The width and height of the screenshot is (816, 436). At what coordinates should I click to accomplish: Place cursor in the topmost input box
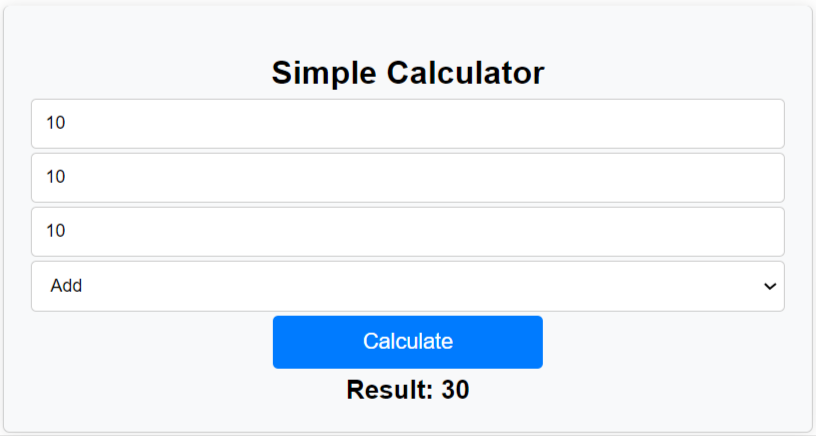point(407,124)
